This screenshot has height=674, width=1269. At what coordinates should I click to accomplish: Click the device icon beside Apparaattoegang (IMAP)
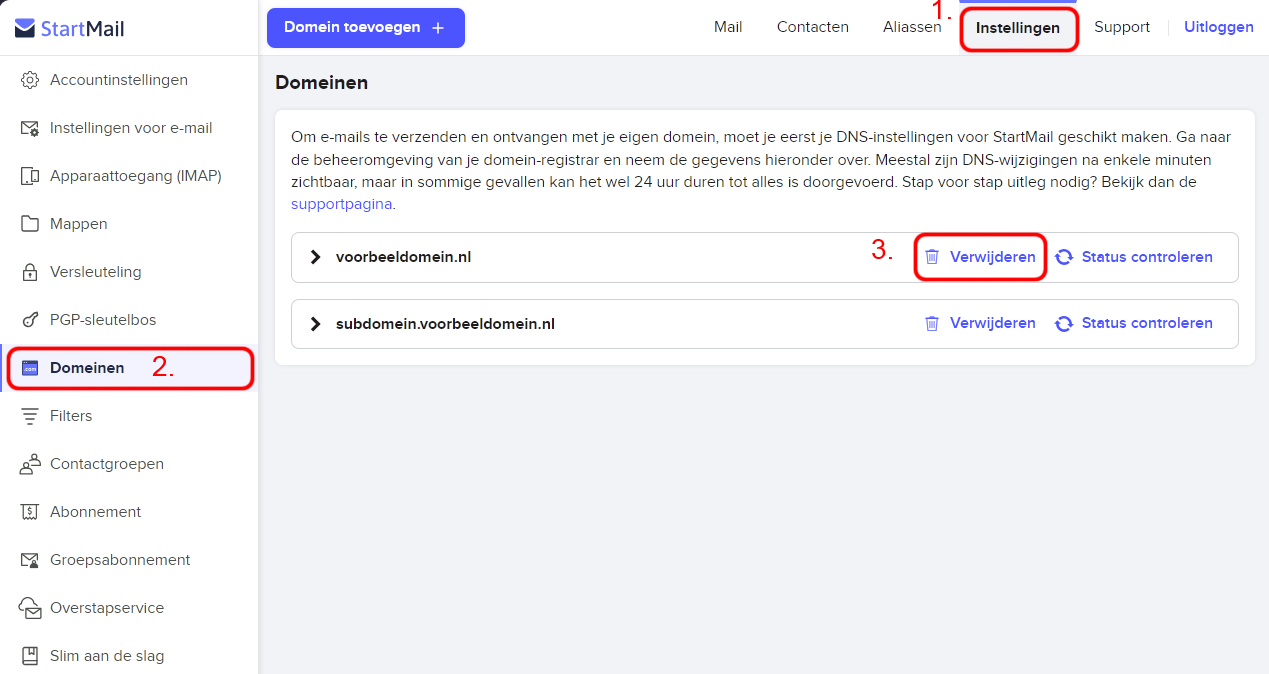(30, 176)
